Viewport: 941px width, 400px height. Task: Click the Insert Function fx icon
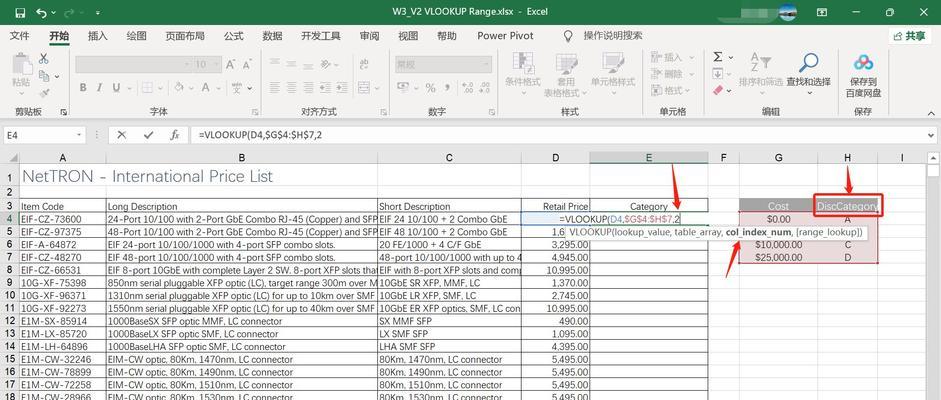(175, 136)
